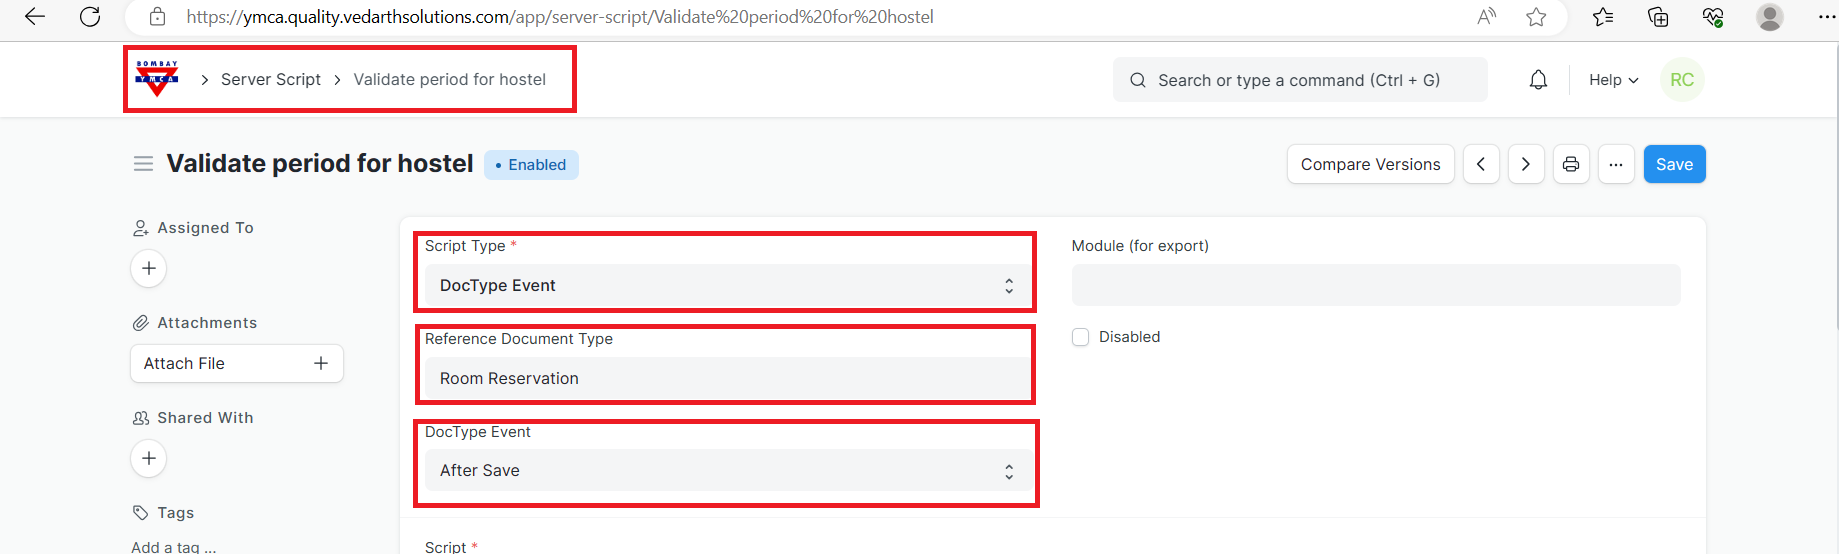
Task: Open Compare Versions
Action: (1370, 164)
